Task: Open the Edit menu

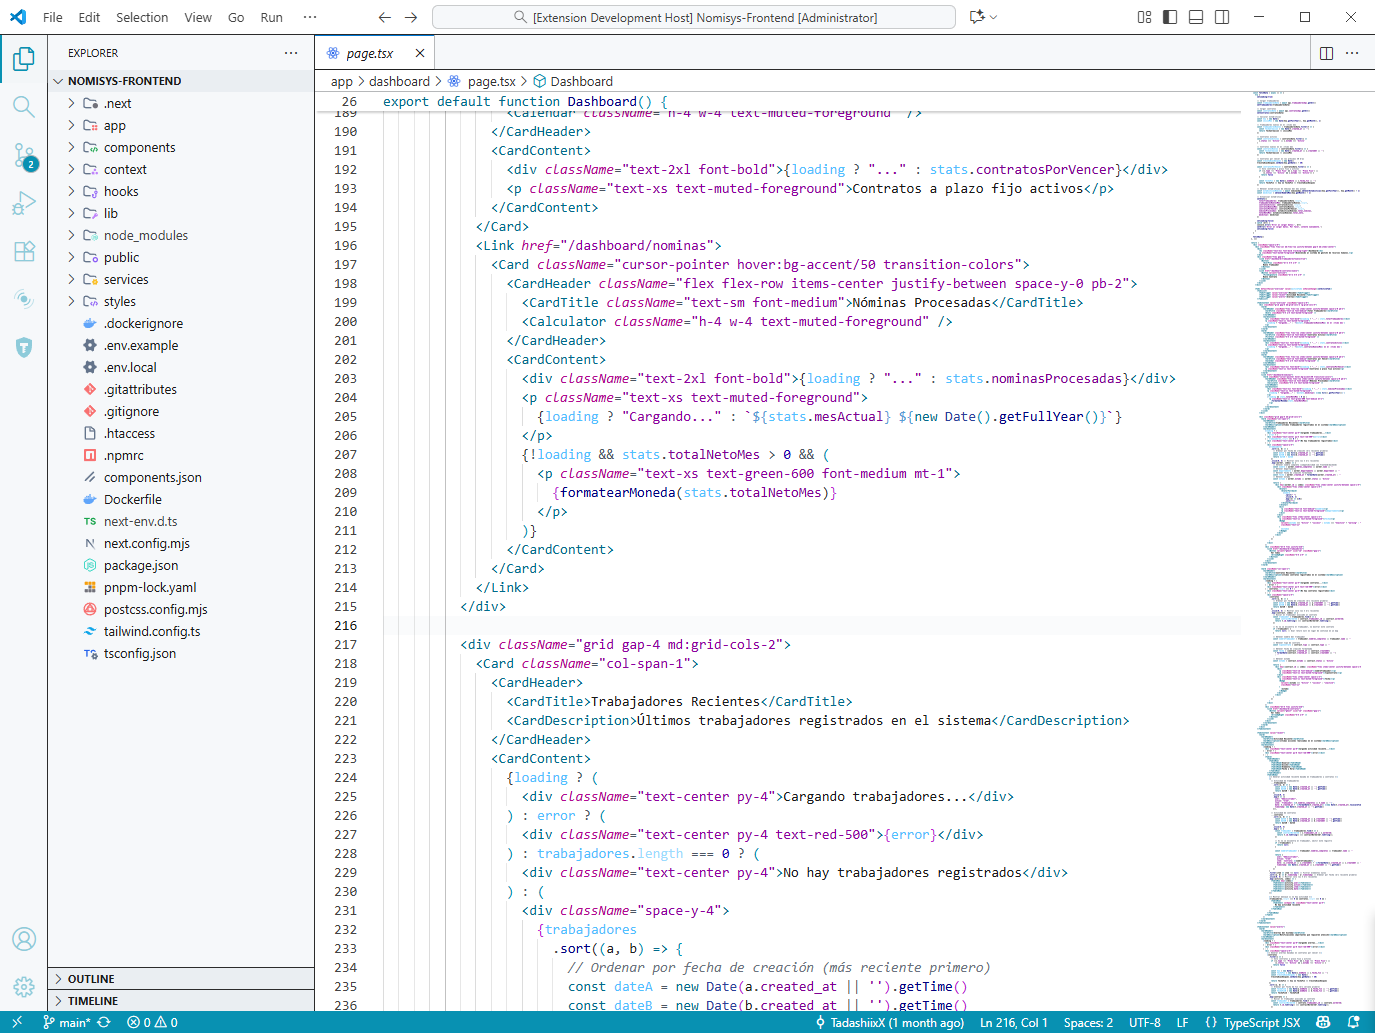Action: 89,17
